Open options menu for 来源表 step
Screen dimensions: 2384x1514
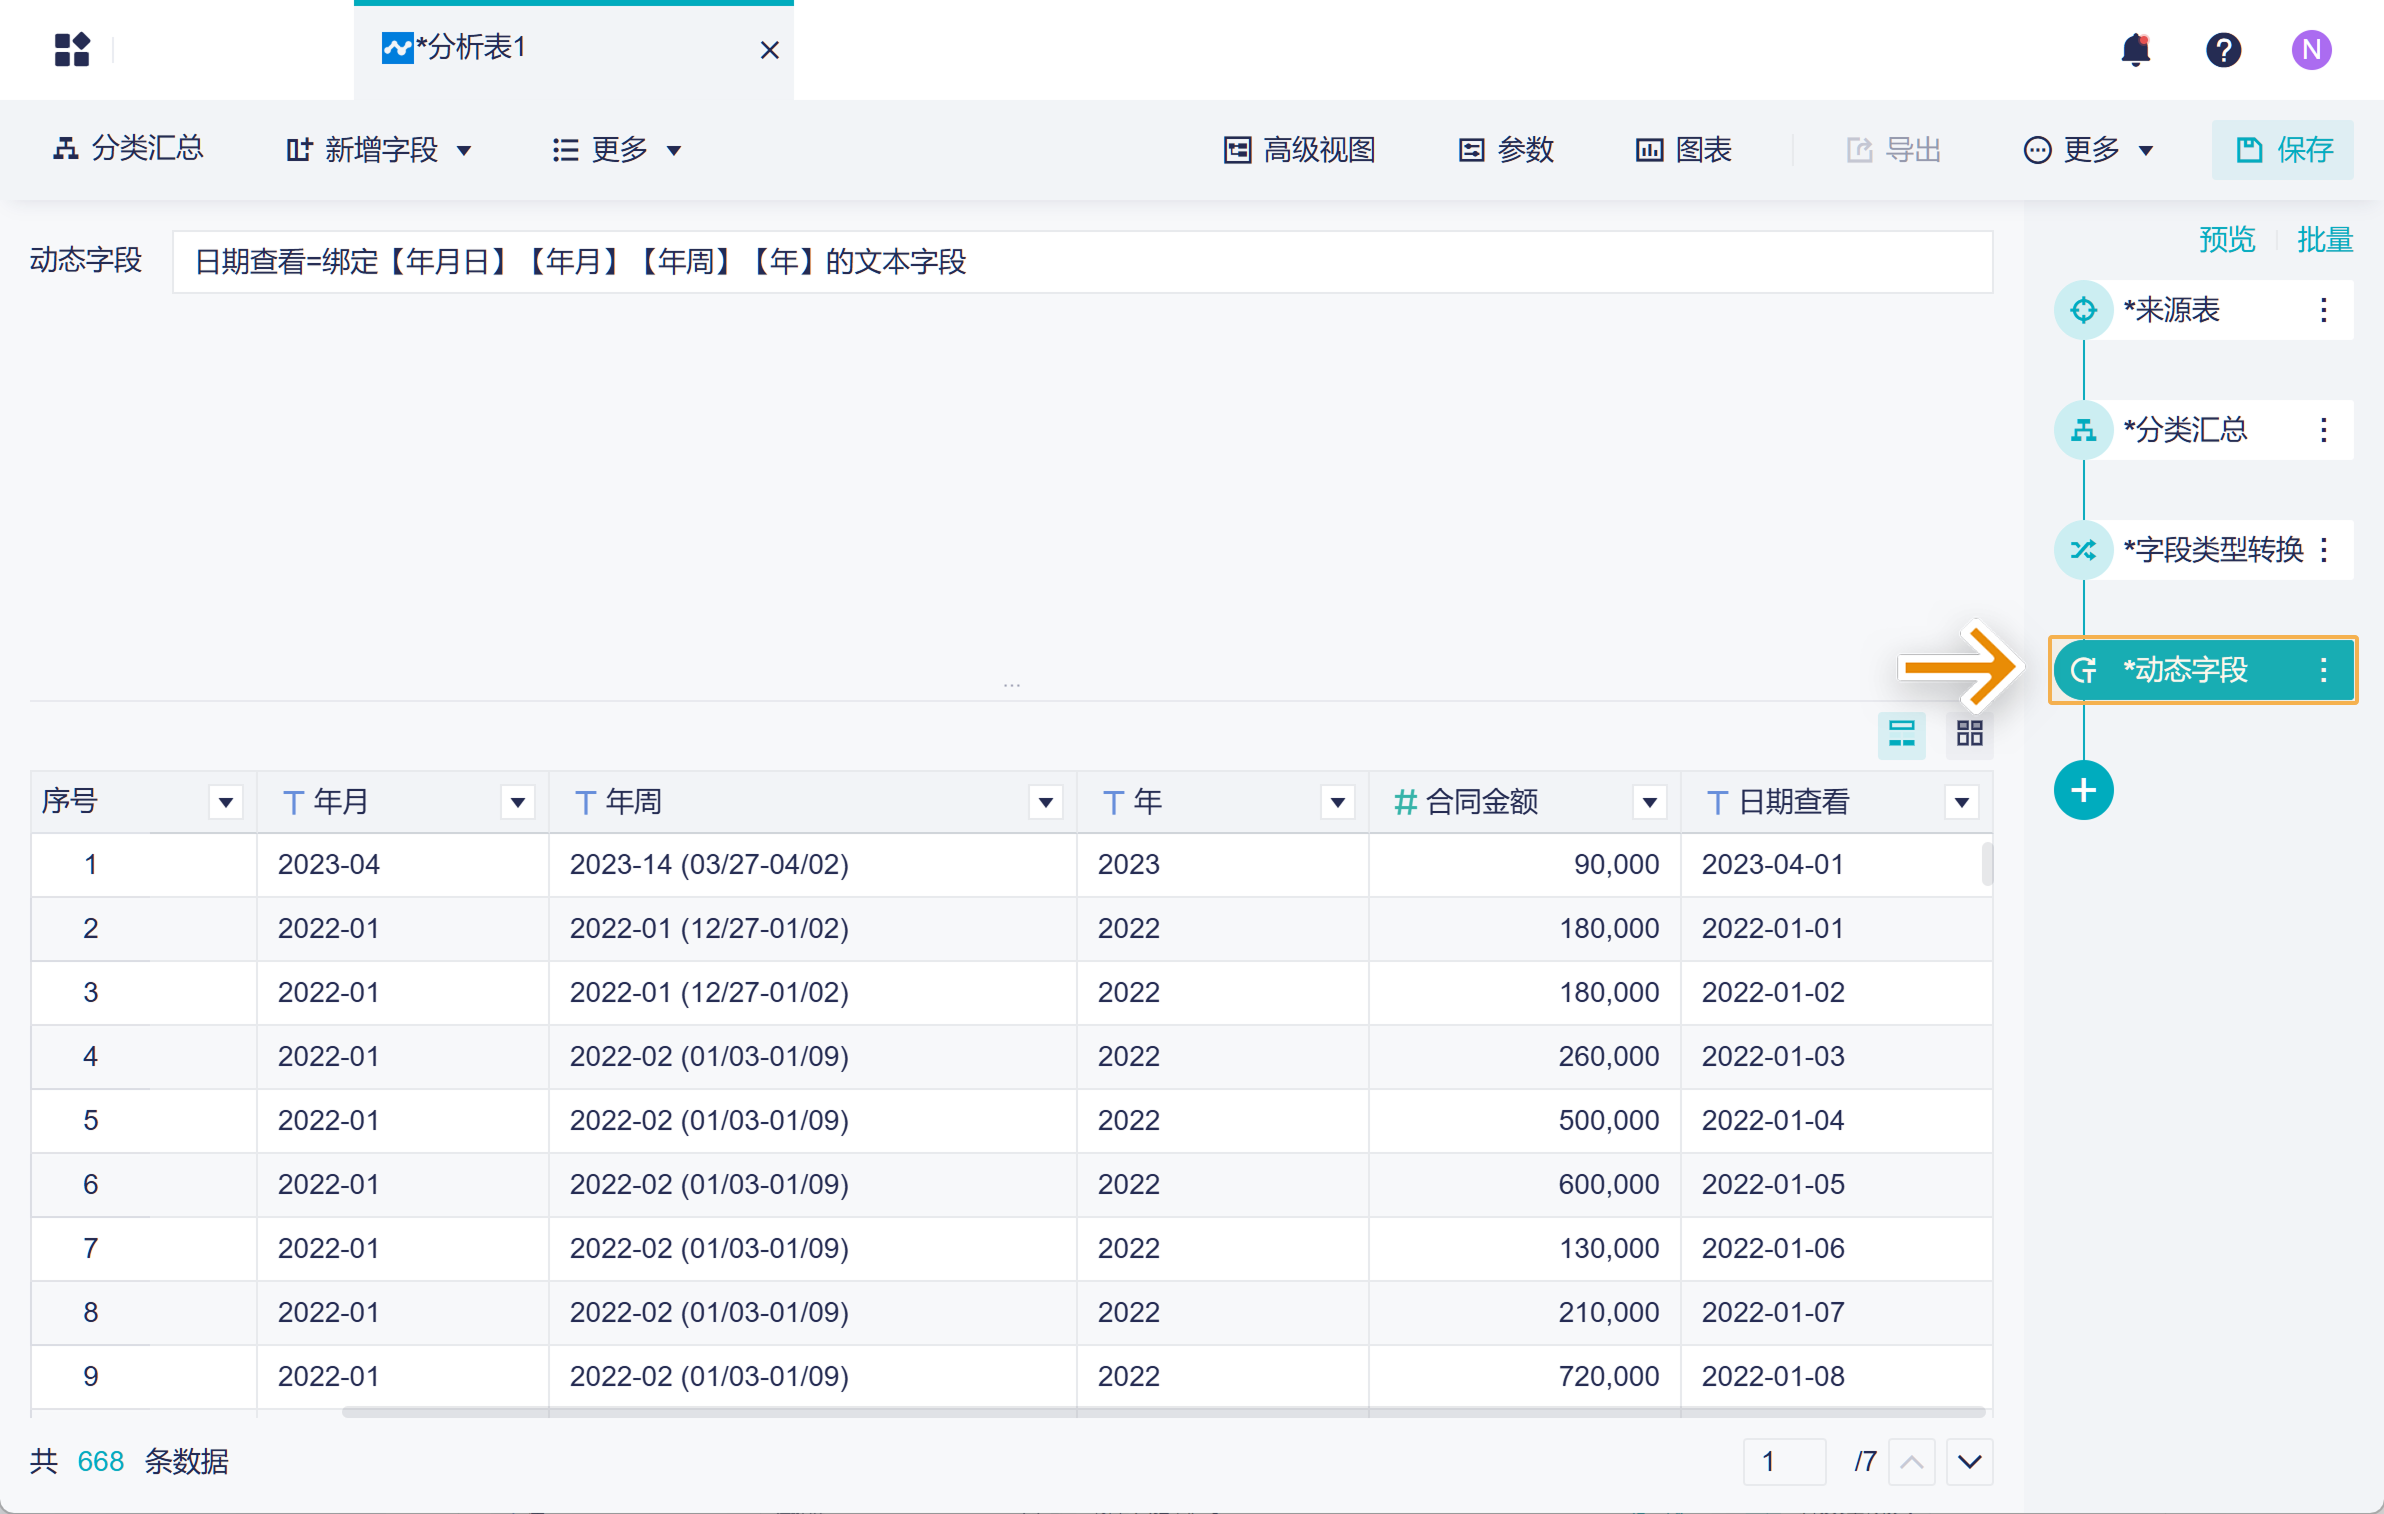[x=2323, y=310]
